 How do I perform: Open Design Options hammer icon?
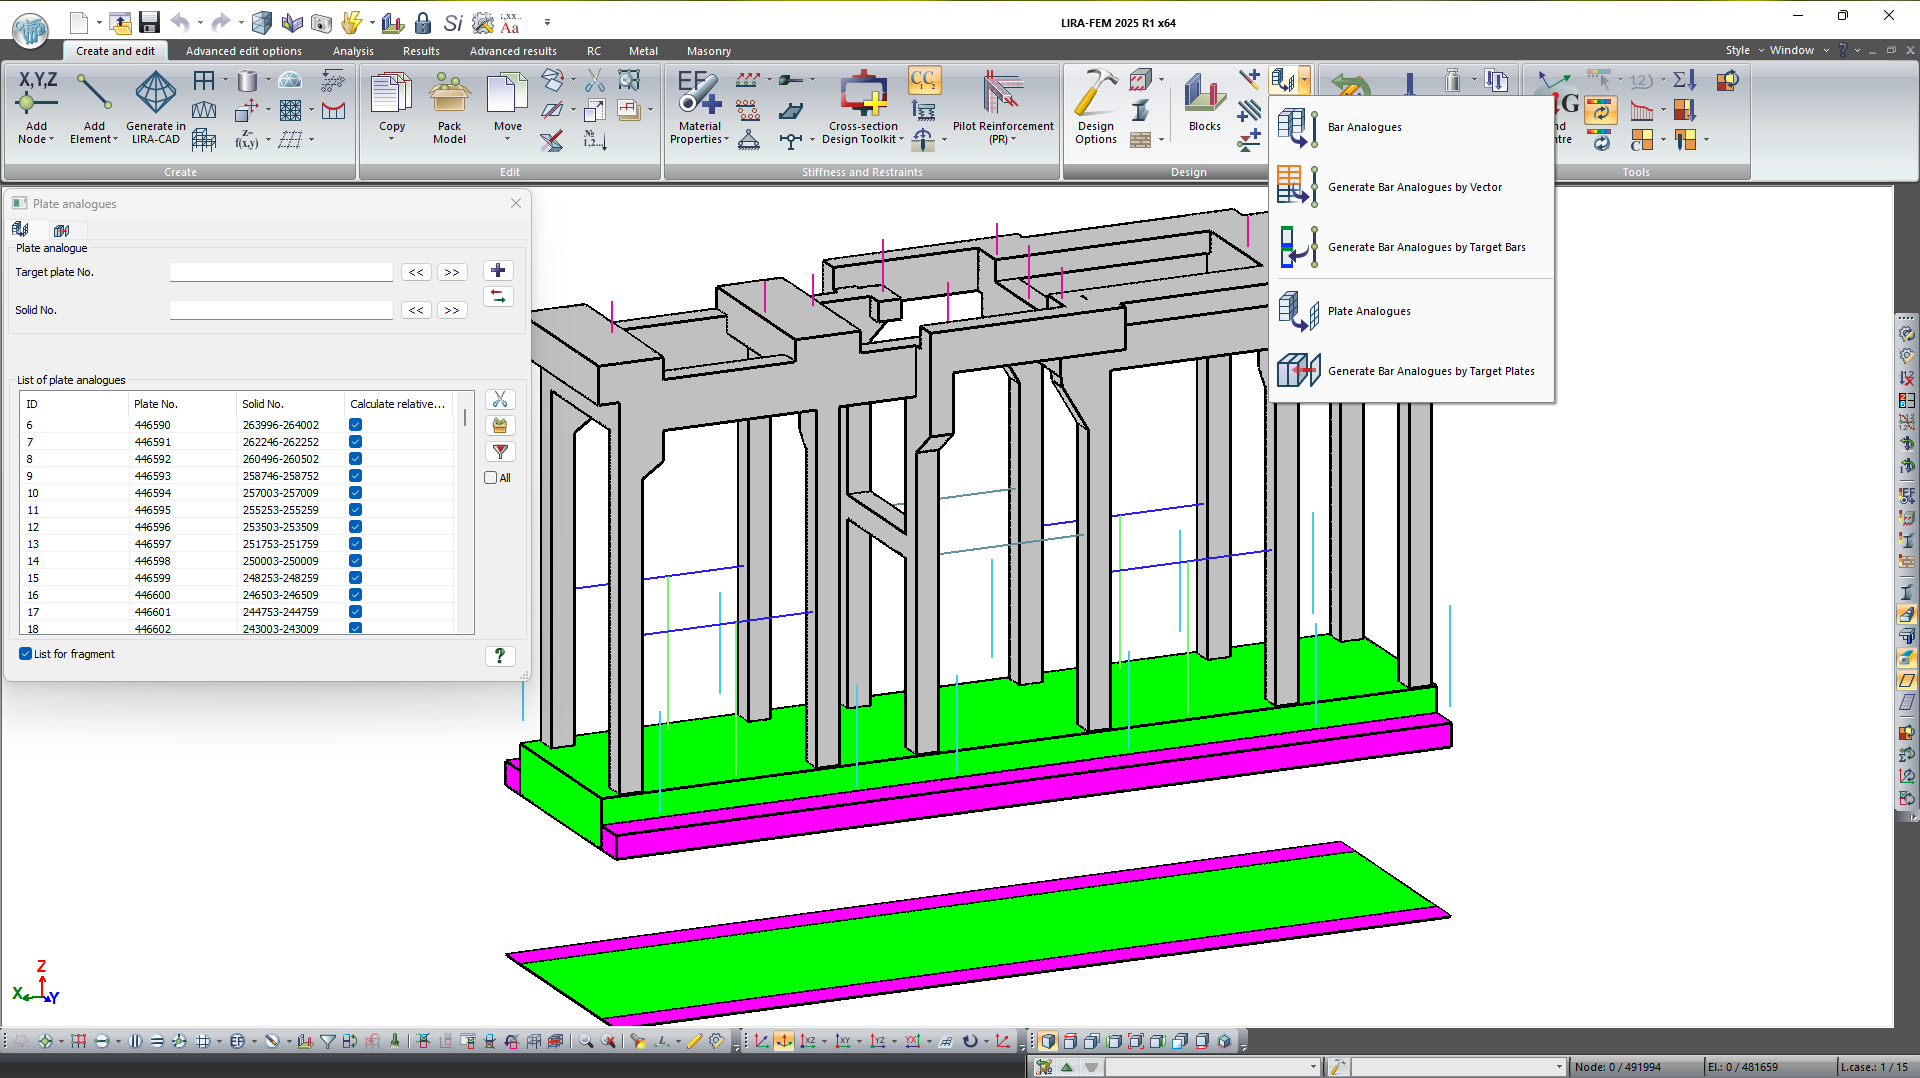1096,95
